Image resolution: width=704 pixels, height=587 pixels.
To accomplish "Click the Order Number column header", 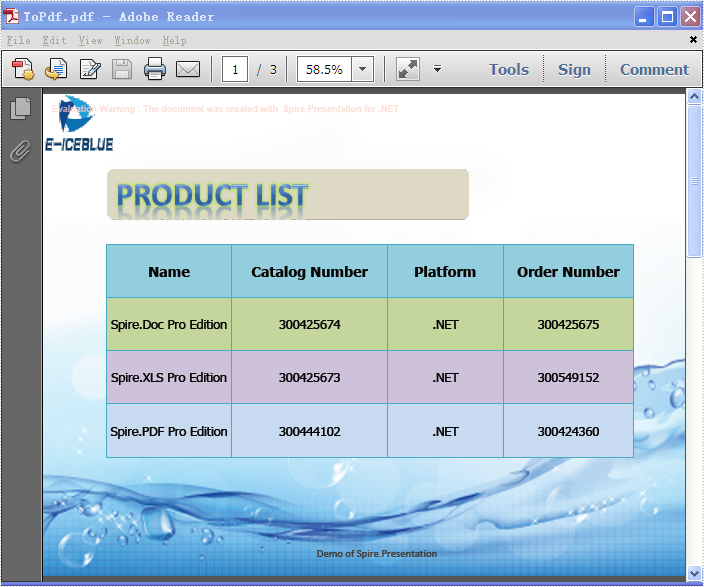I will [x=568, y=272].
